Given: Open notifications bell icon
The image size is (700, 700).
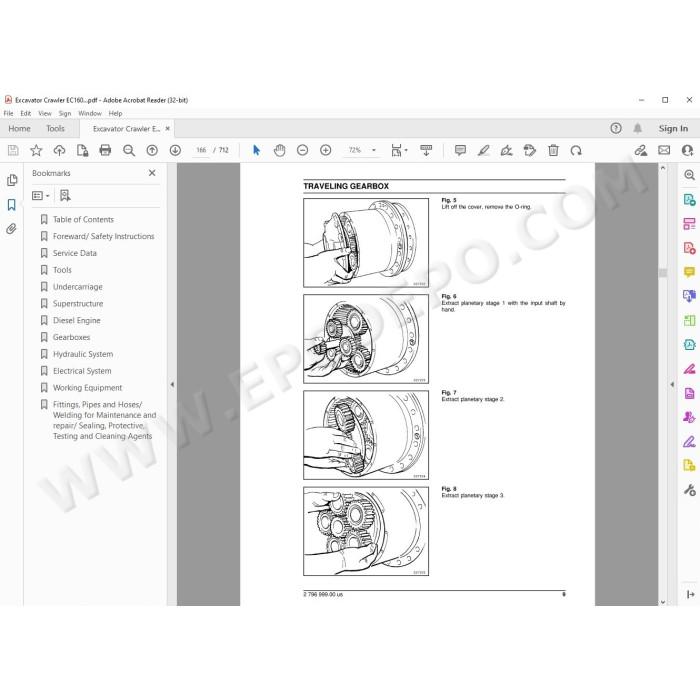Looking at the screenshot, I should (x=638, y=129).
